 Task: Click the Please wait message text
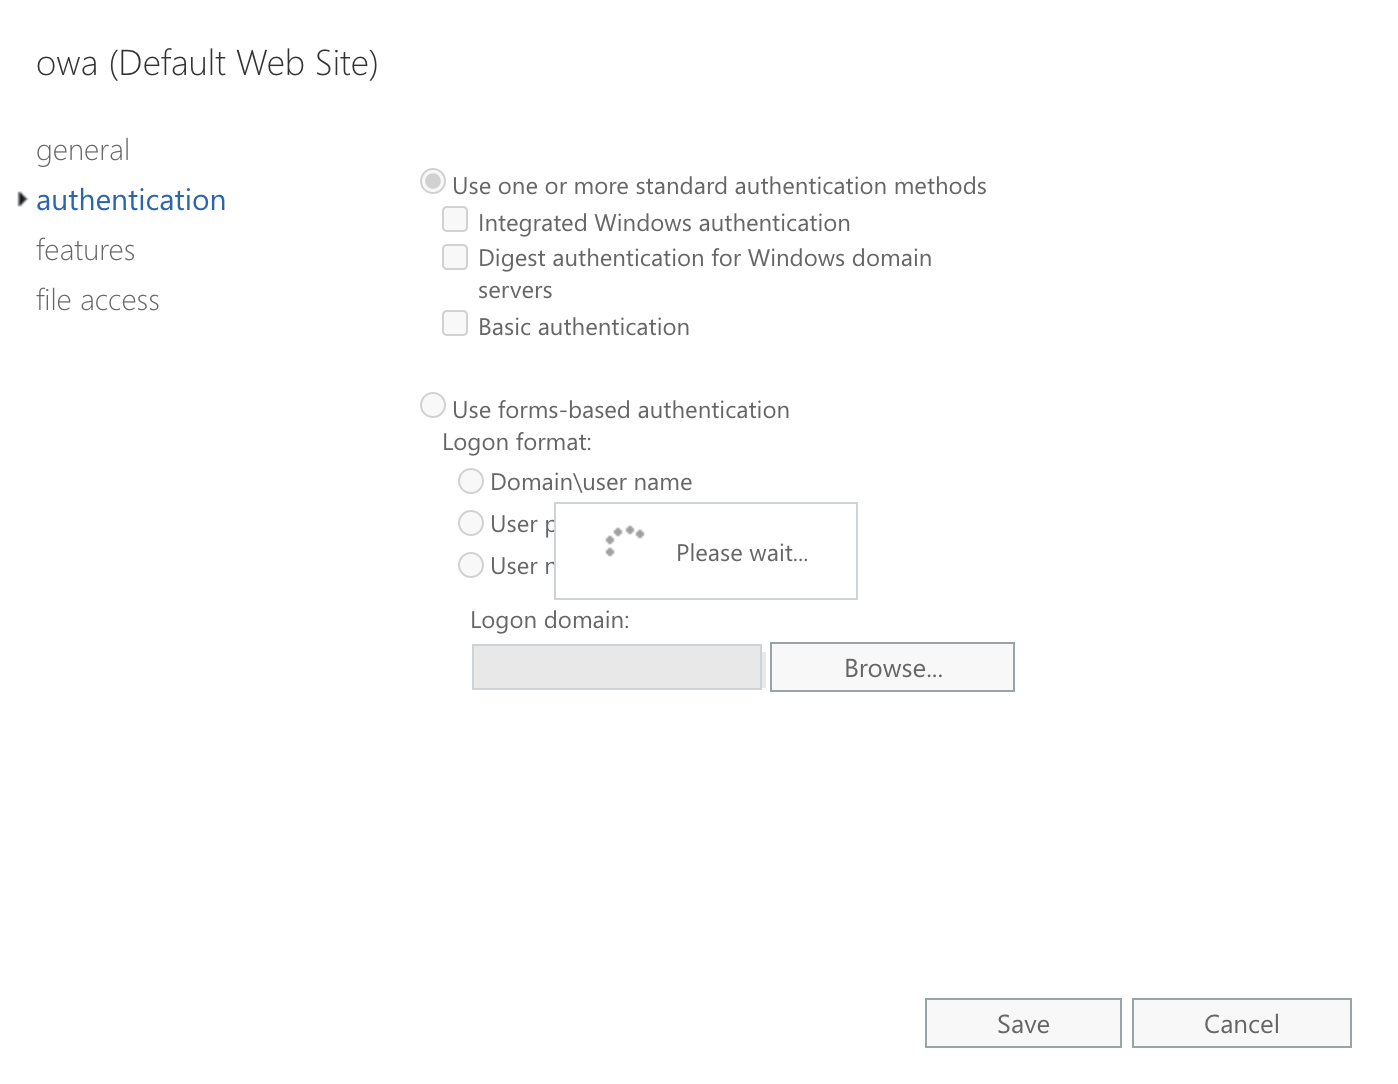(x=742, y=553)
